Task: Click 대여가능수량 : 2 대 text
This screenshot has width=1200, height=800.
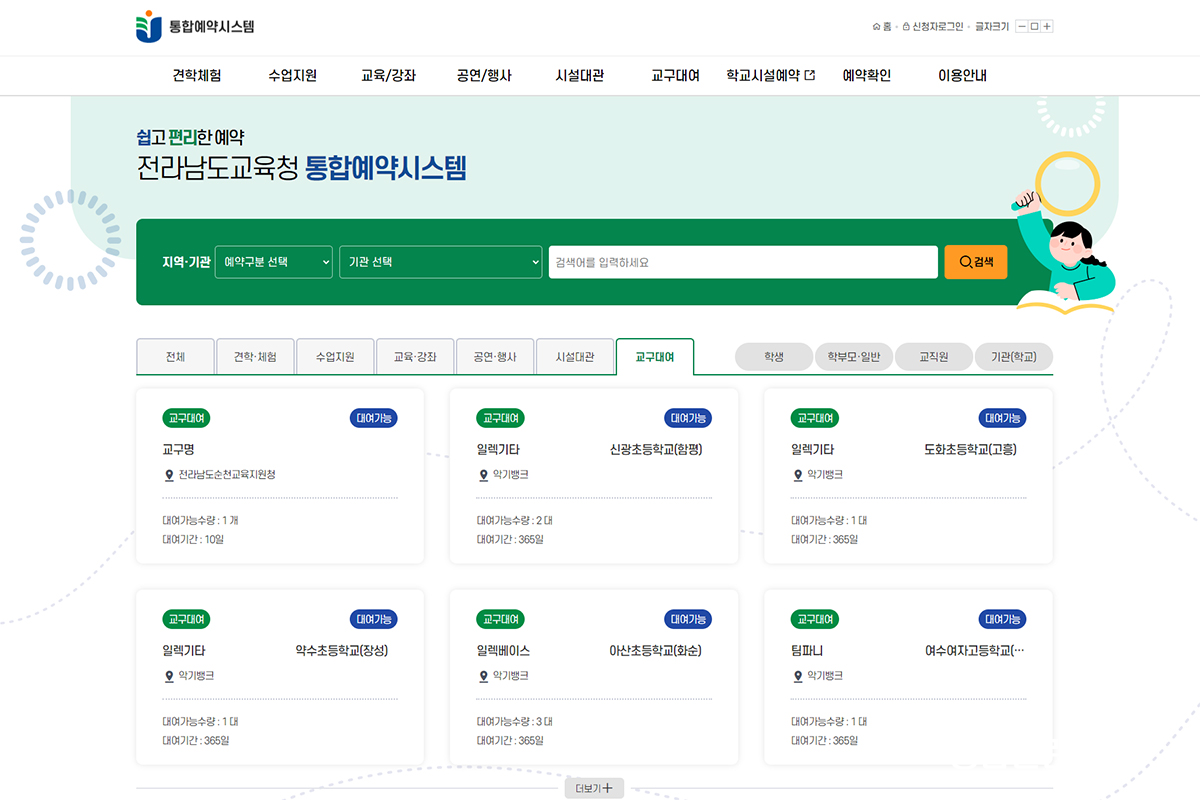Action: pos(515,520)
